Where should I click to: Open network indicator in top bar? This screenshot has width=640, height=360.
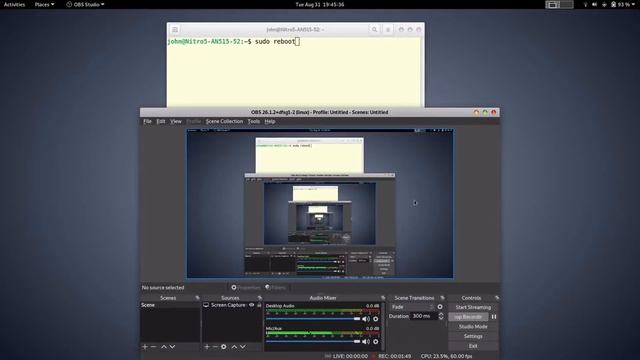point(585,4)
